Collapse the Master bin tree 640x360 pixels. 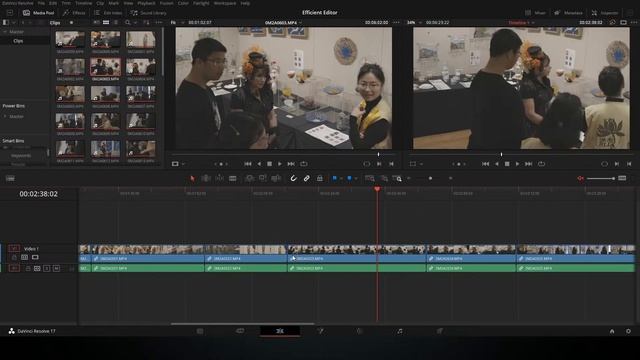[5, 31]
